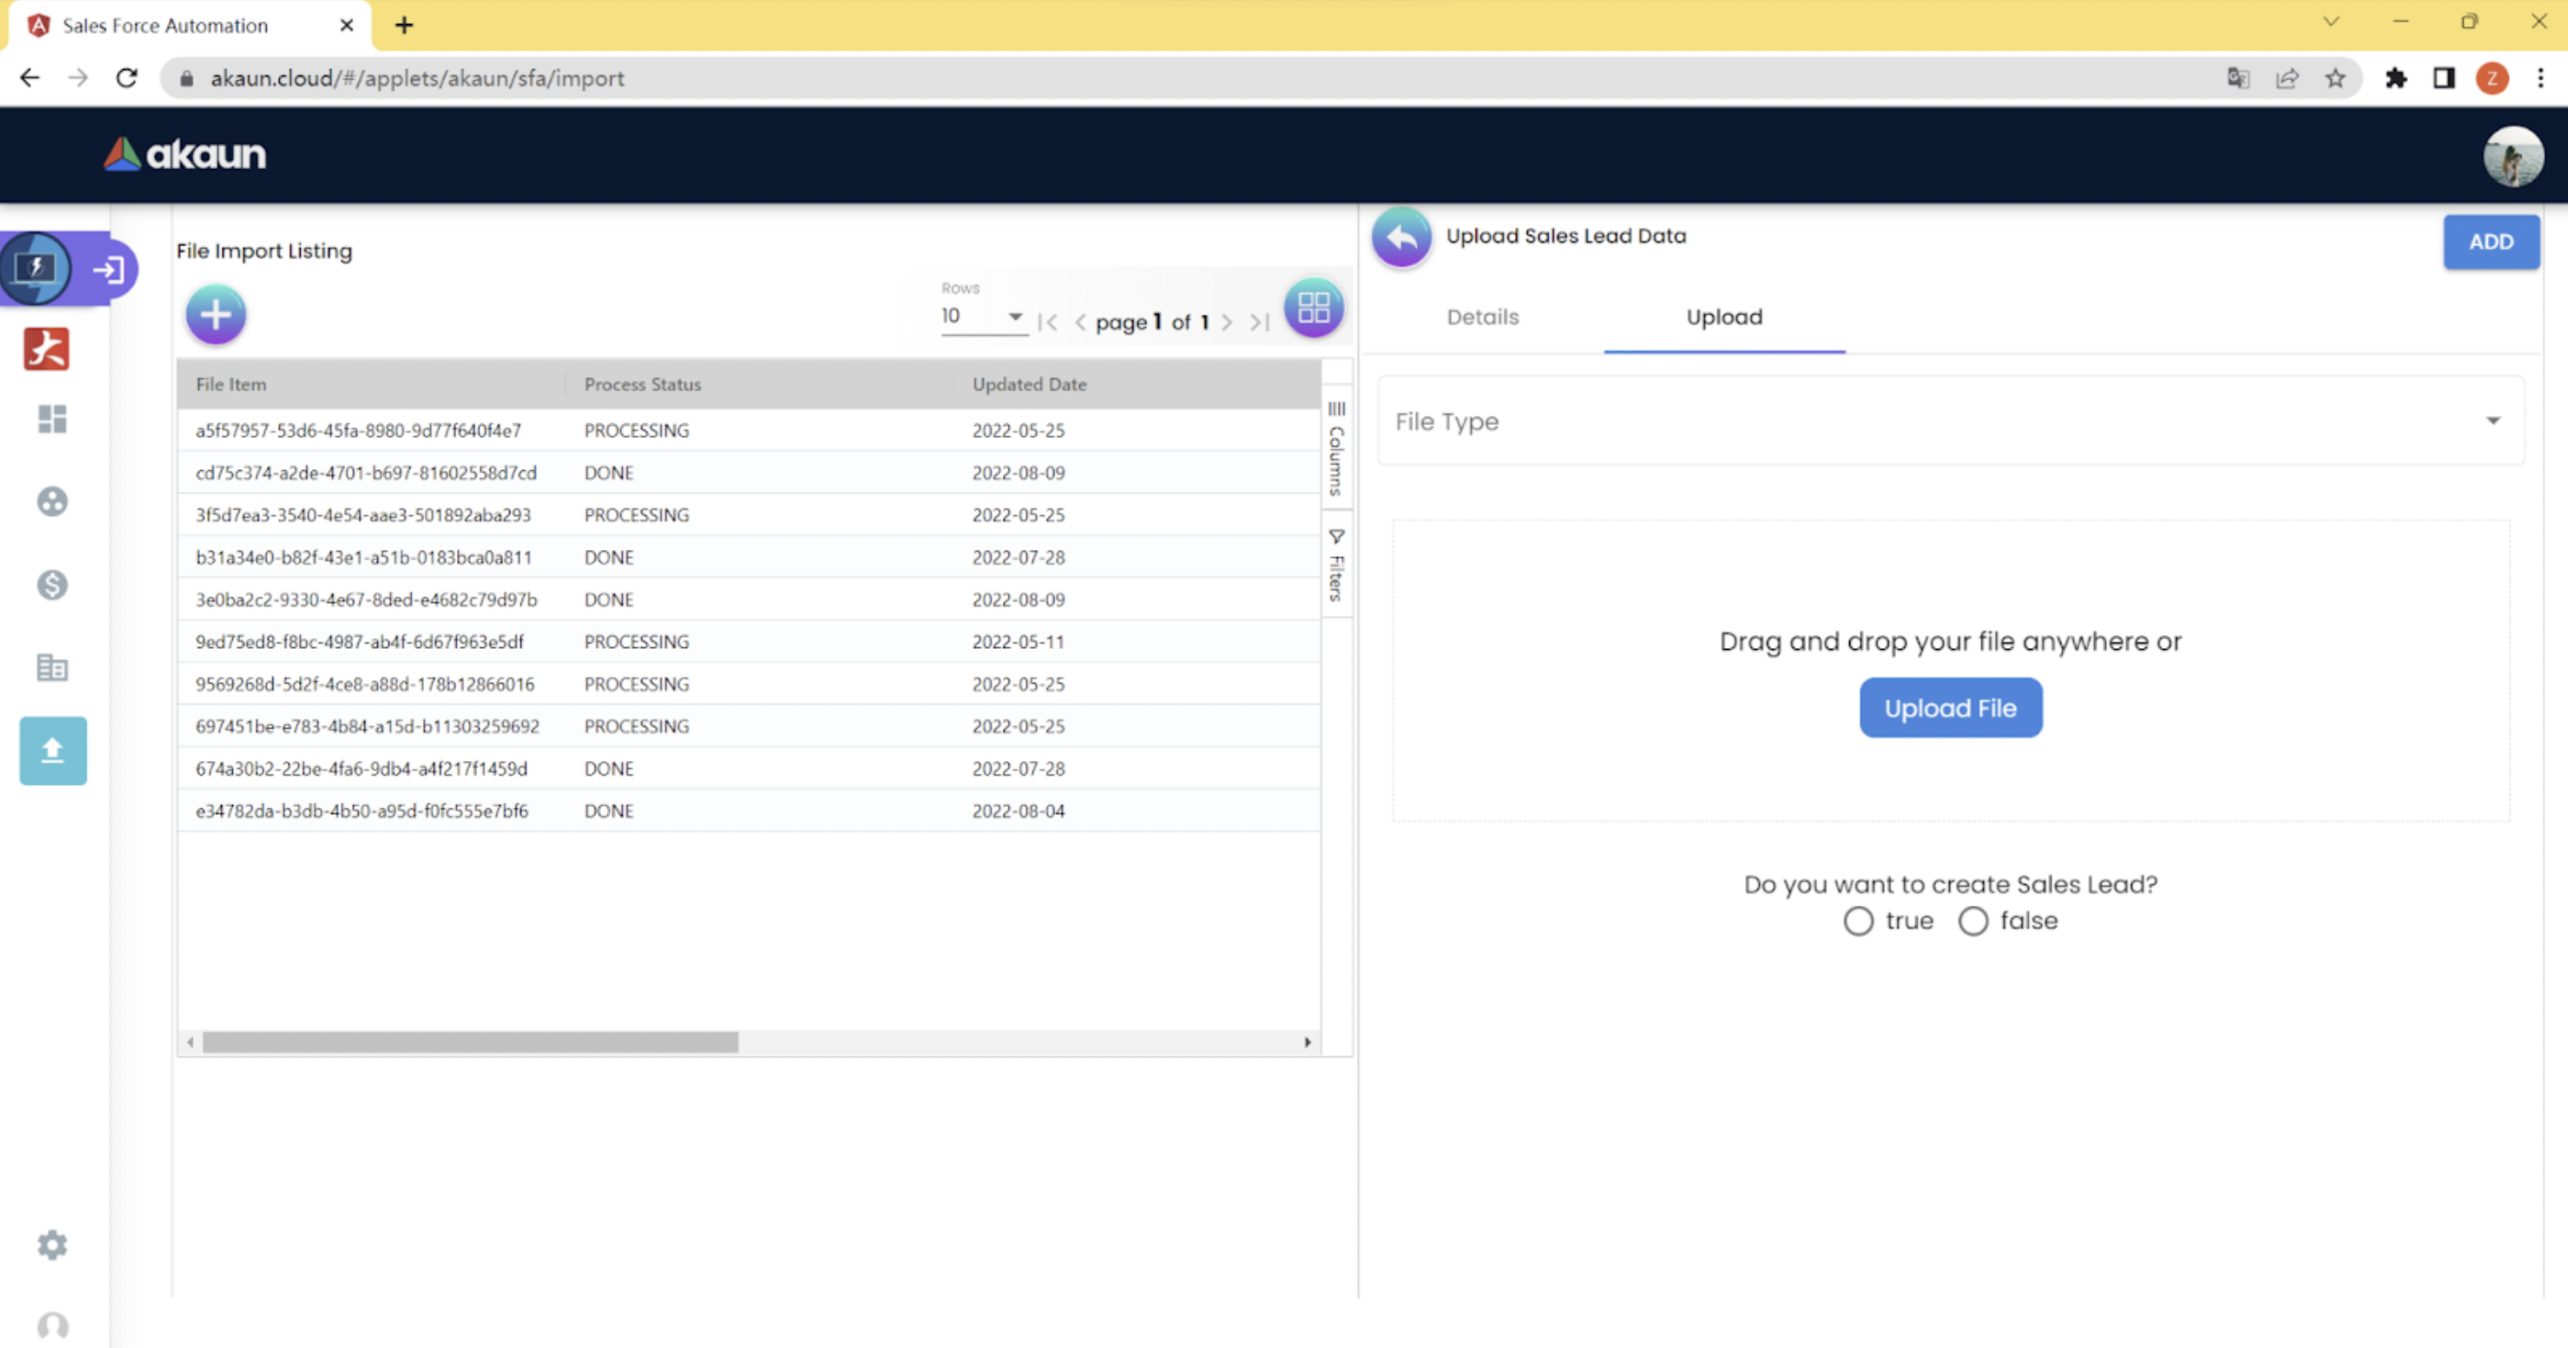
Task: Click the Upload File button
Action: pos(1950,708)
